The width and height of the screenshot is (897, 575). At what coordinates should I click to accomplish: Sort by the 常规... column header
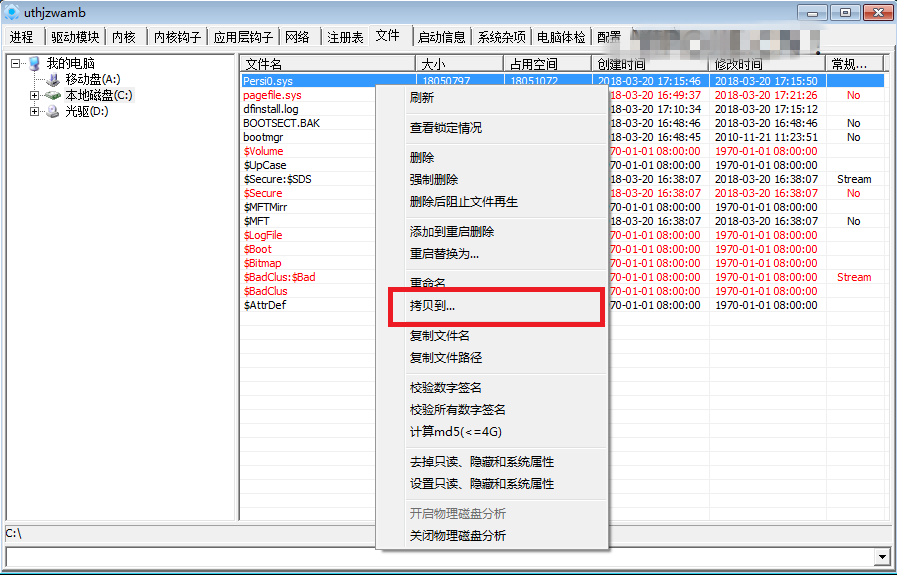(x=855, y=64)
